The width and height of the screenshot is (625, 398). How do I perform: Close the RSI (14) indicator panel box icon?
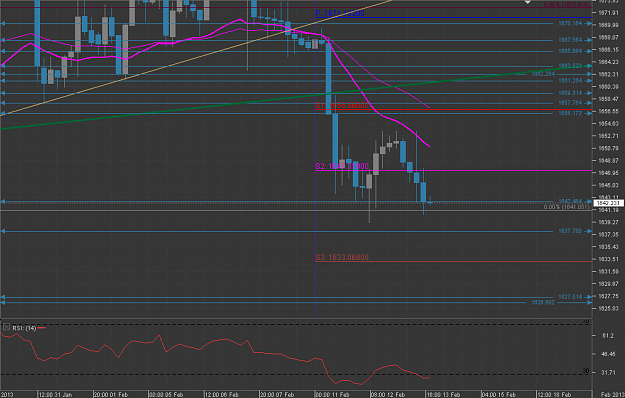click(x=6, y=327)
